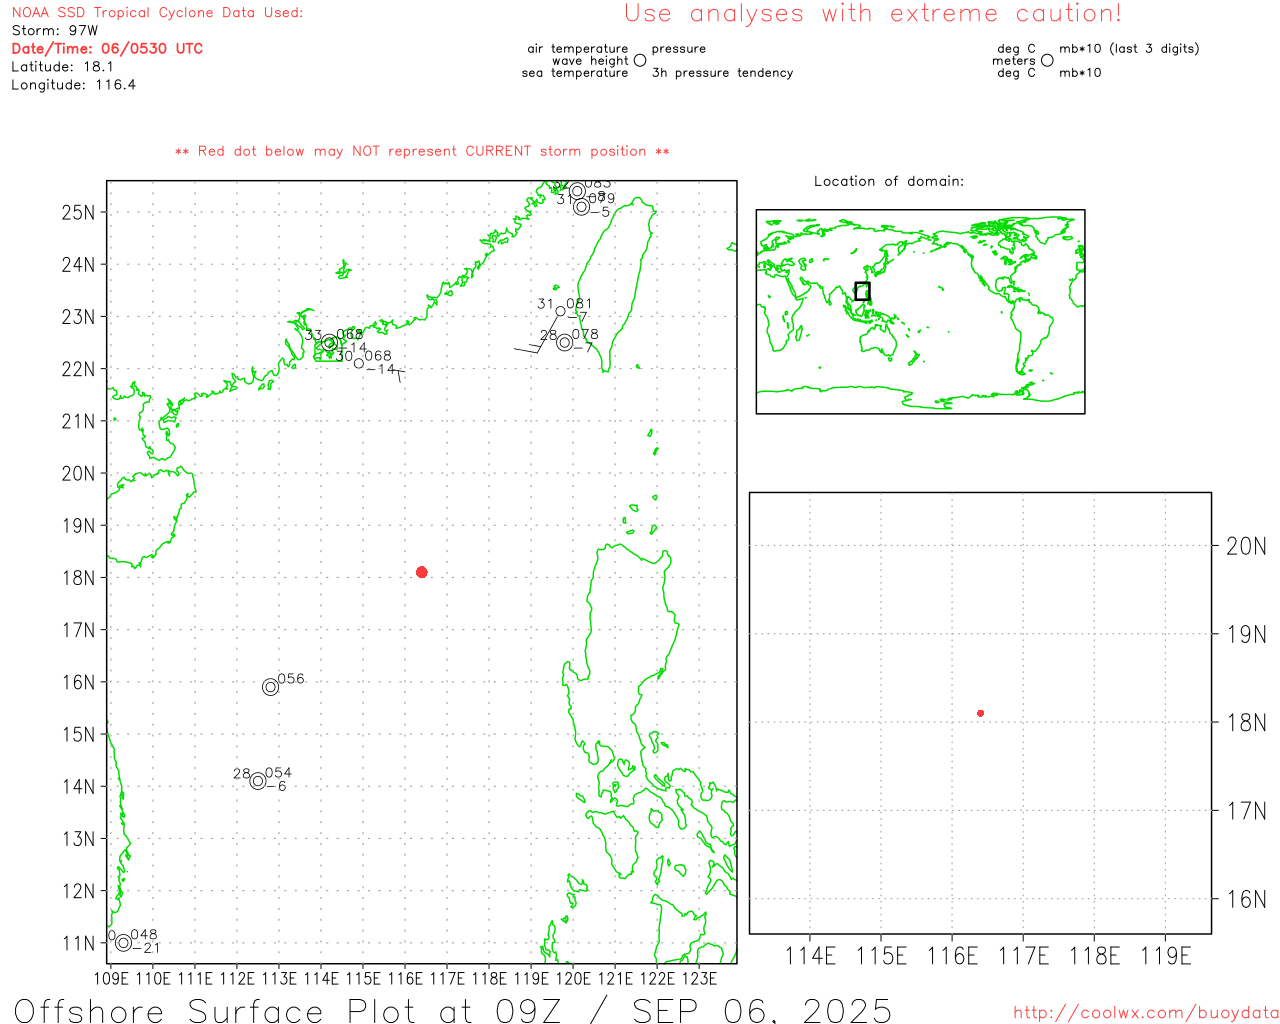Click the 114E label on the inset map

pyautogui.click(x=810, y=956)
